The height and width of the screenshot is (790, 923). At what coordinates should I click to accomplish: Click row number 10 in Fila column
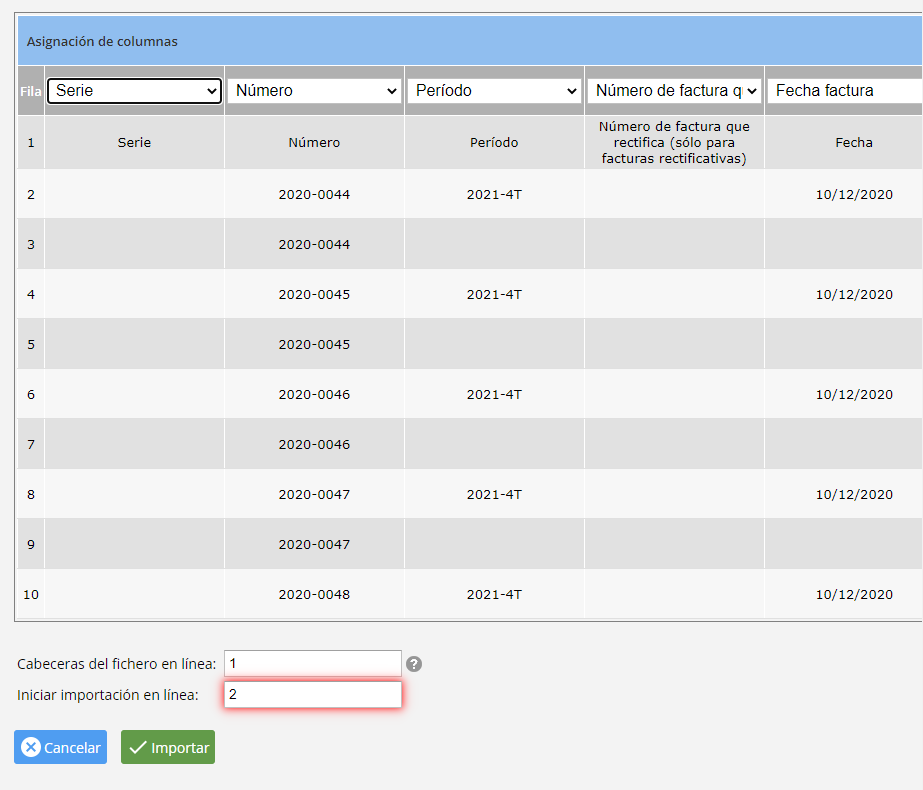click(31, 595)
